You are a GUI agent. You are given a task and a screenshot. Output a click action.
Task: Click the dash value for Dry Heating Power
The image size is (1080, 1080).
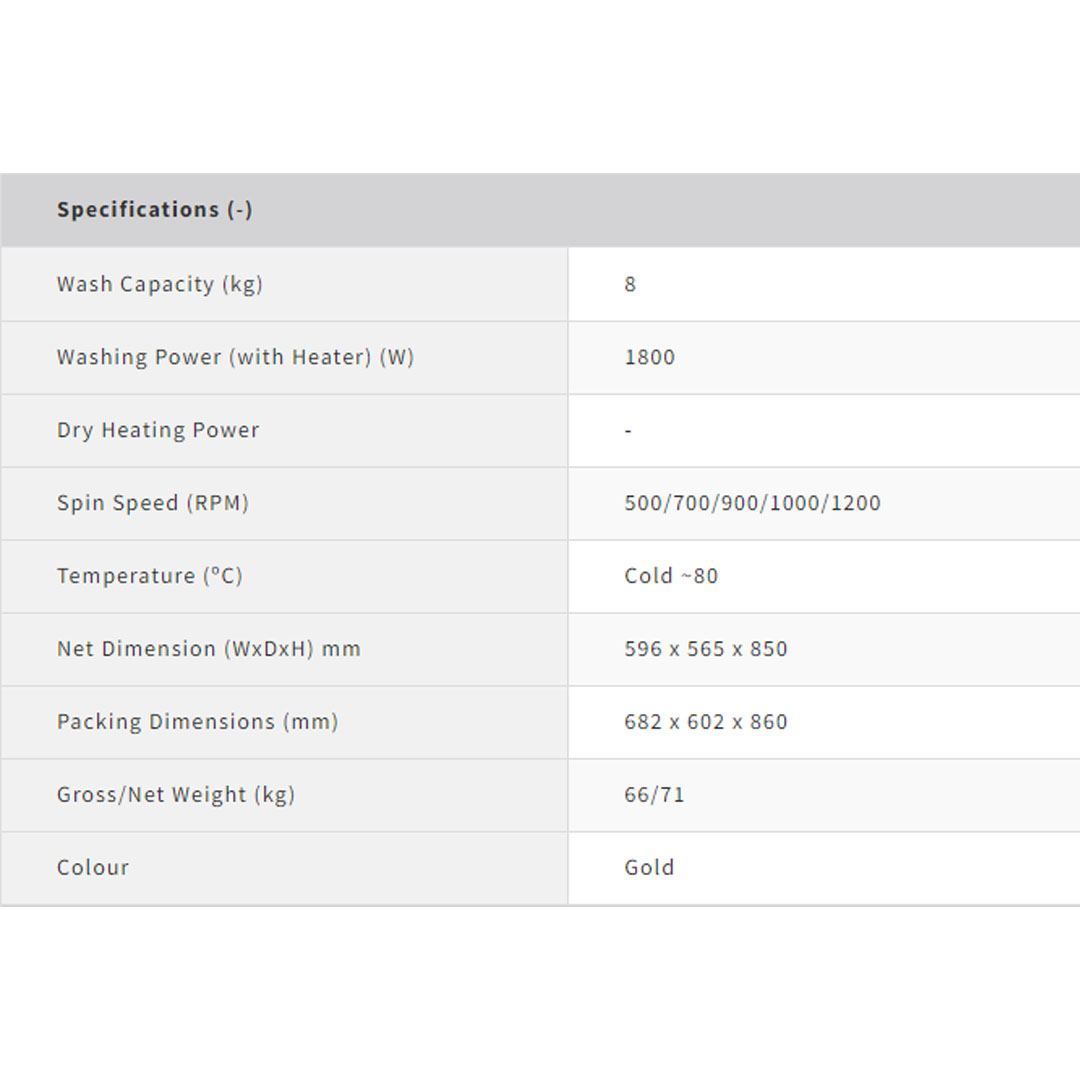pyautogui.click(x=628, y=430)
